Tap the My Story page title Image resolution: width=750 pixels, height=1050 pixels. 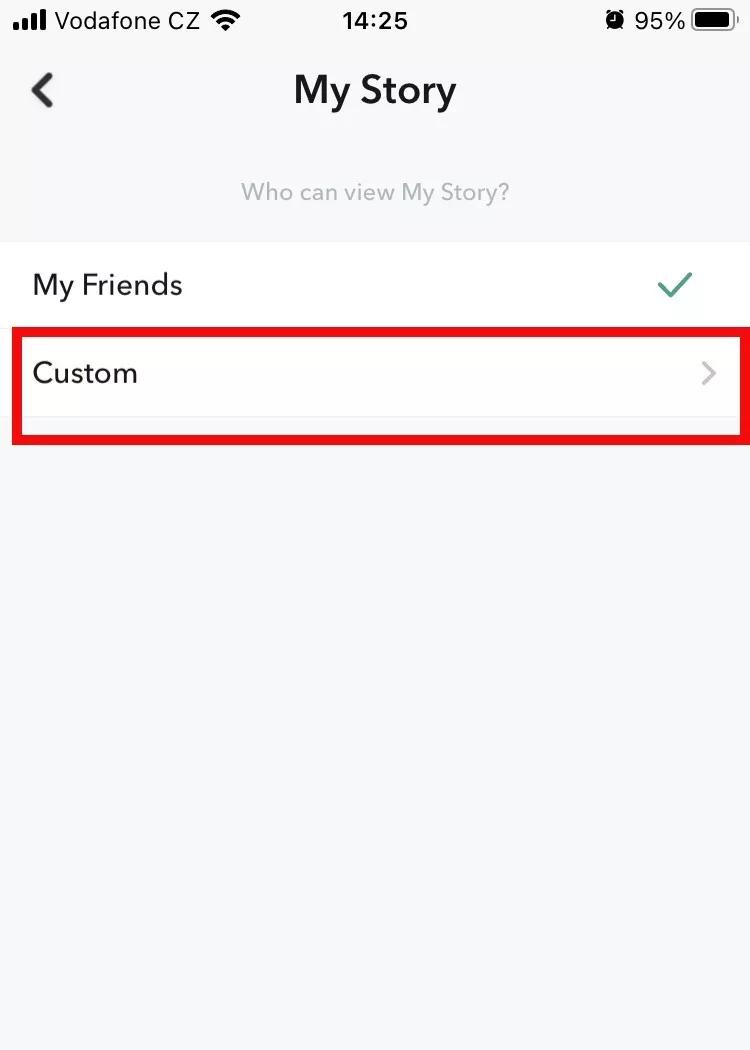click(375, 90)
